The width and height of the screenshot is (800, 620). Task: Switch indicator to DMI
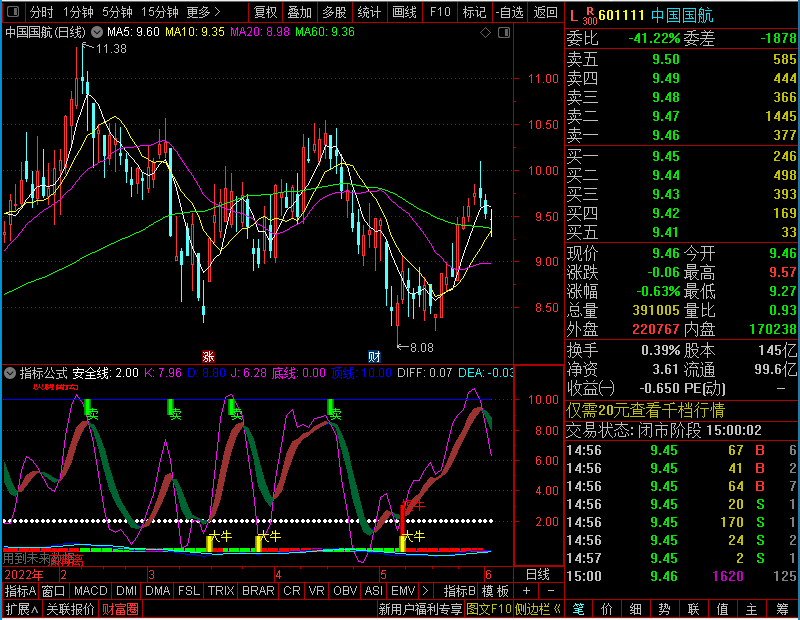tap(126, 591)
